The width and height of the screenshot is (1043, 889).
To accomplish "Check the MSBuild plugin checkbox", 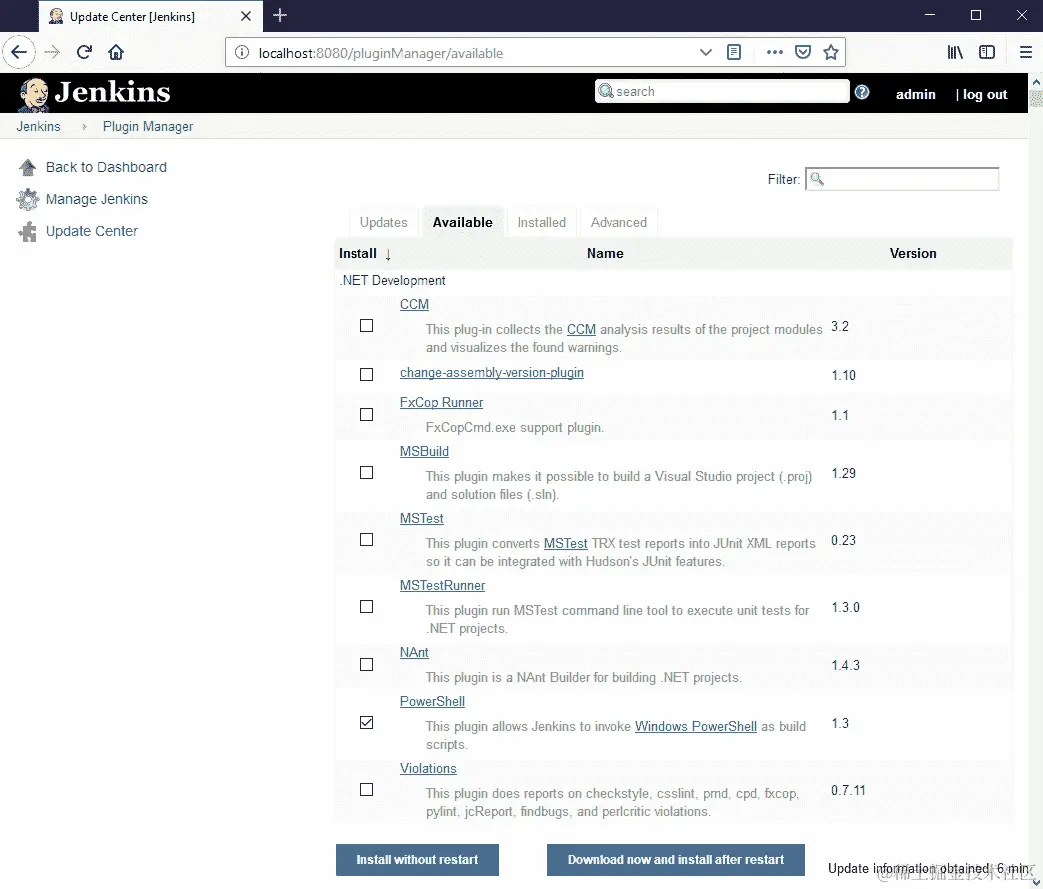I will 367,472.
